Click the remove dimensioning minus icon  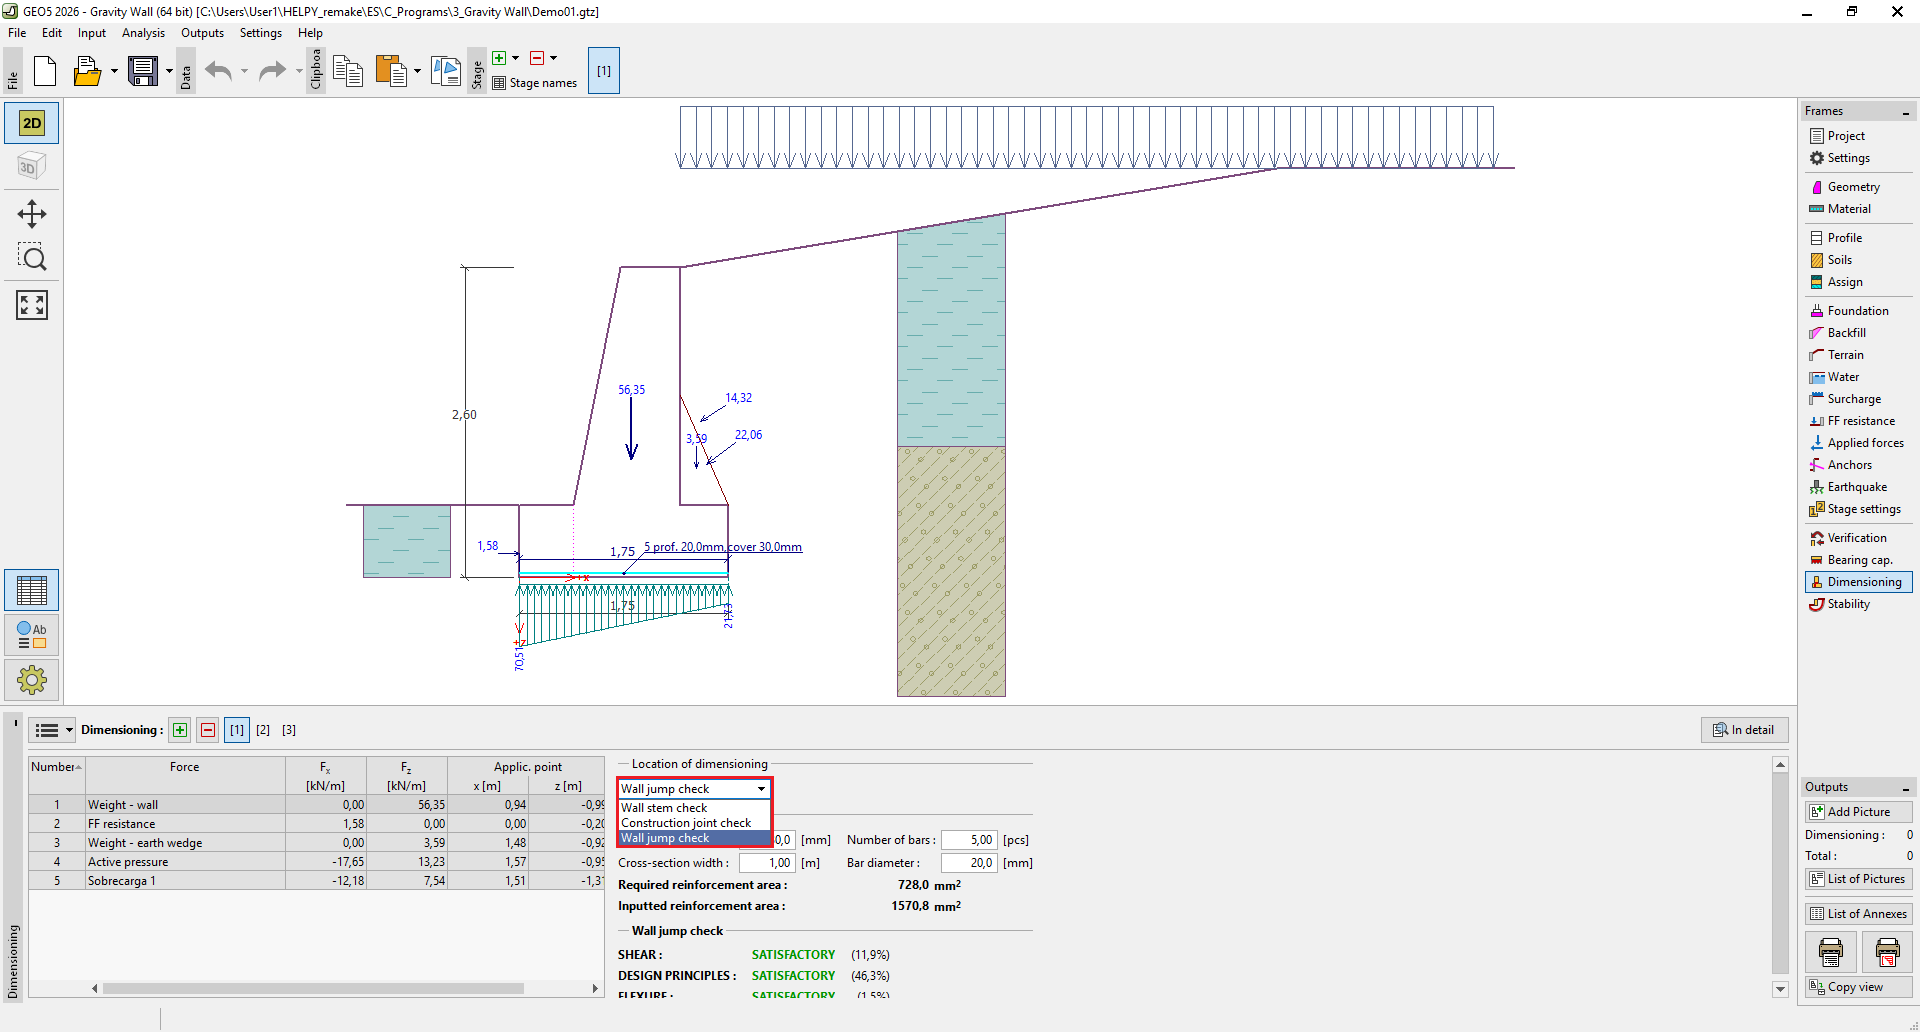click(208, 730)
